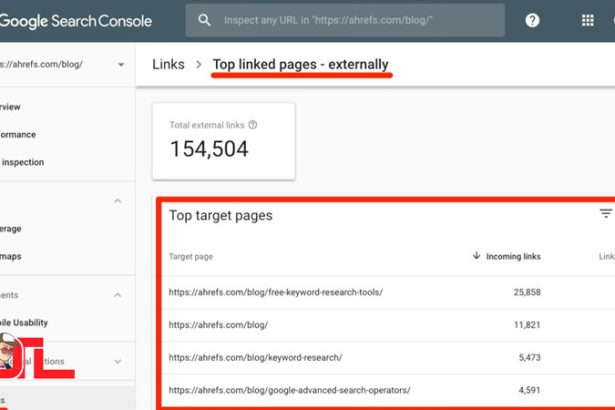Image resolution: width=615 pixels, height=410 pixels.
Task: Click the Links breadcrumb
Action: tap(168, 65)
